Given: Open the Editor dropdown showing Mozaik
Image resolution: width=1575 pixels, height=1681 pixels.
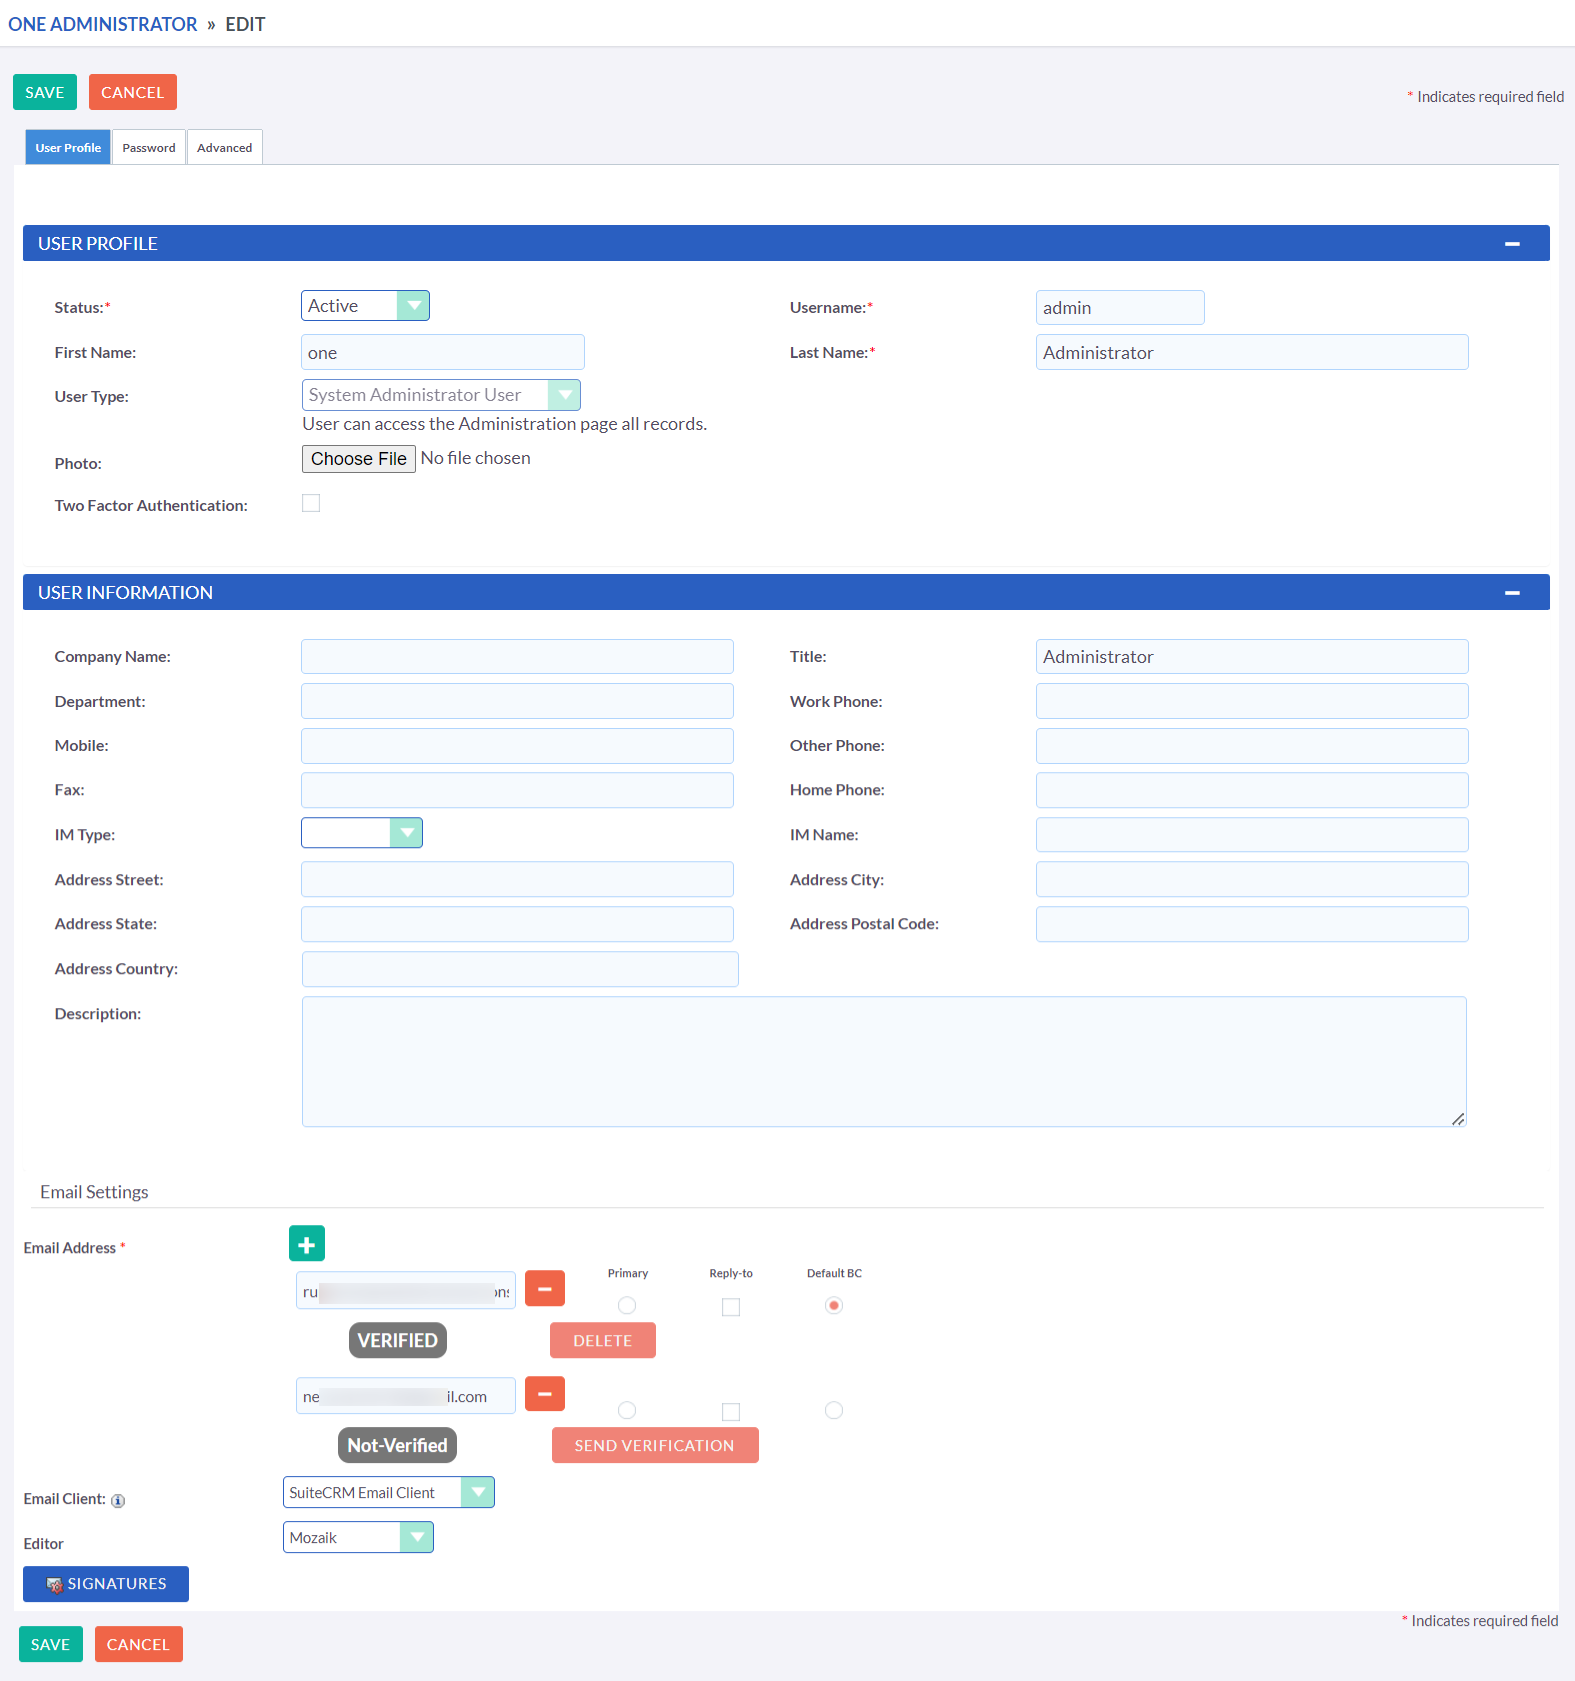Looking at the screenshot, I should coord(358,1537).
